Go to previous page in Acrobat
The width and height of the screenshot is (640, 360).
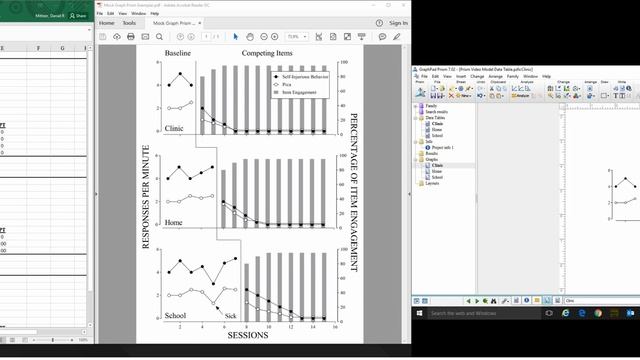pos(180,37)
